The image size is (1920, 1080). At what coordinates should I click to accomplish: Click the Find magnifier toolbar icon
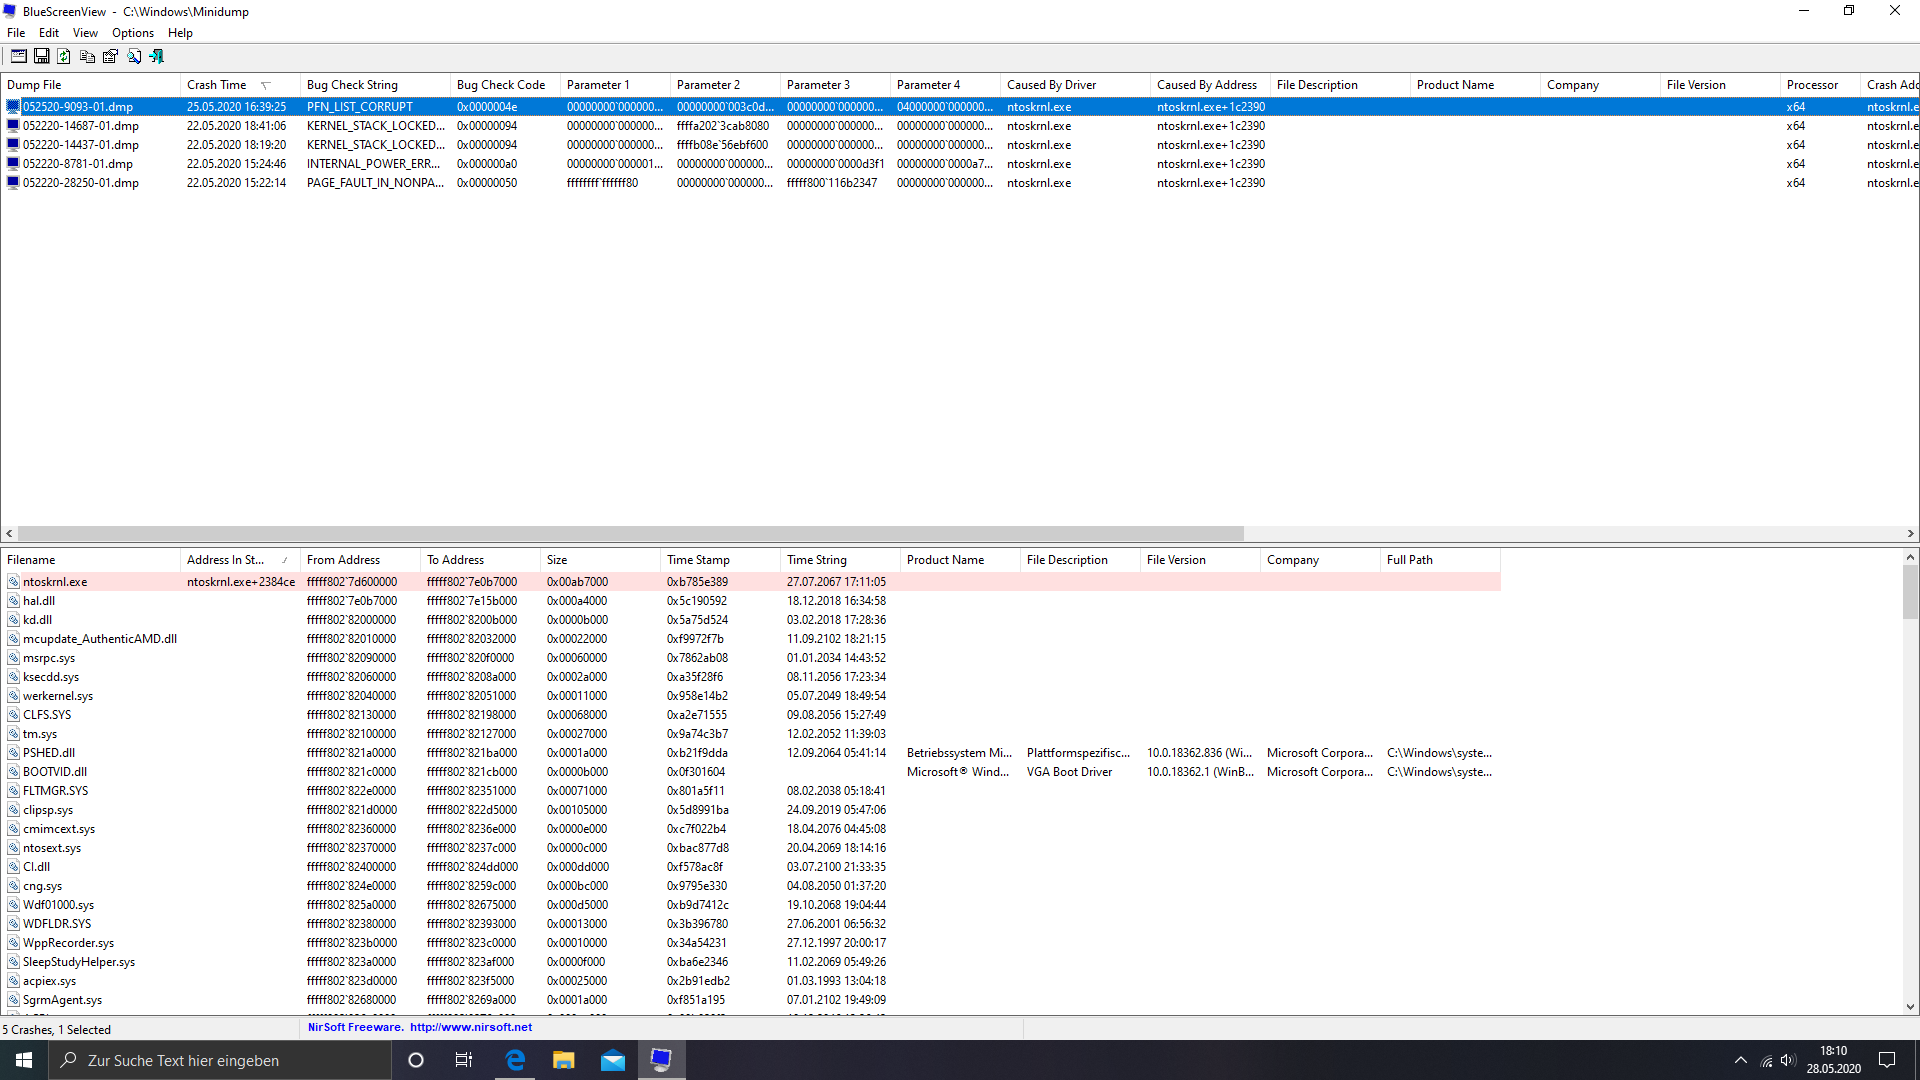click(x=134, y=56)
